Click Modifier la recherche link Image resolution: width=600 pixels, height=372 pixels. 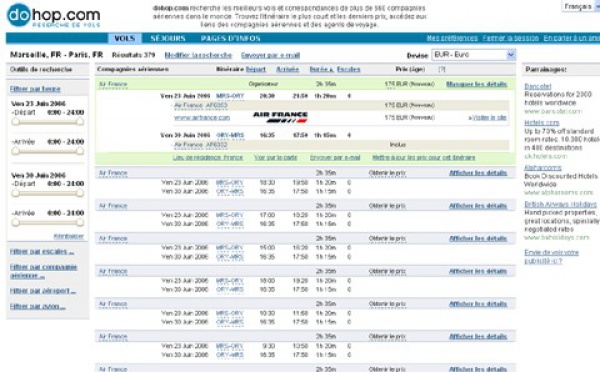pos(198,55)
